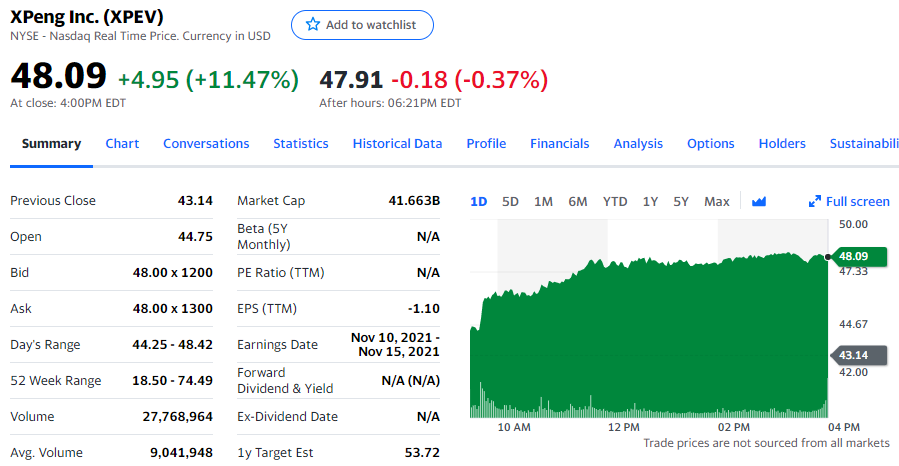
Task: Open the Financials tab
Action: coord(560,143)
